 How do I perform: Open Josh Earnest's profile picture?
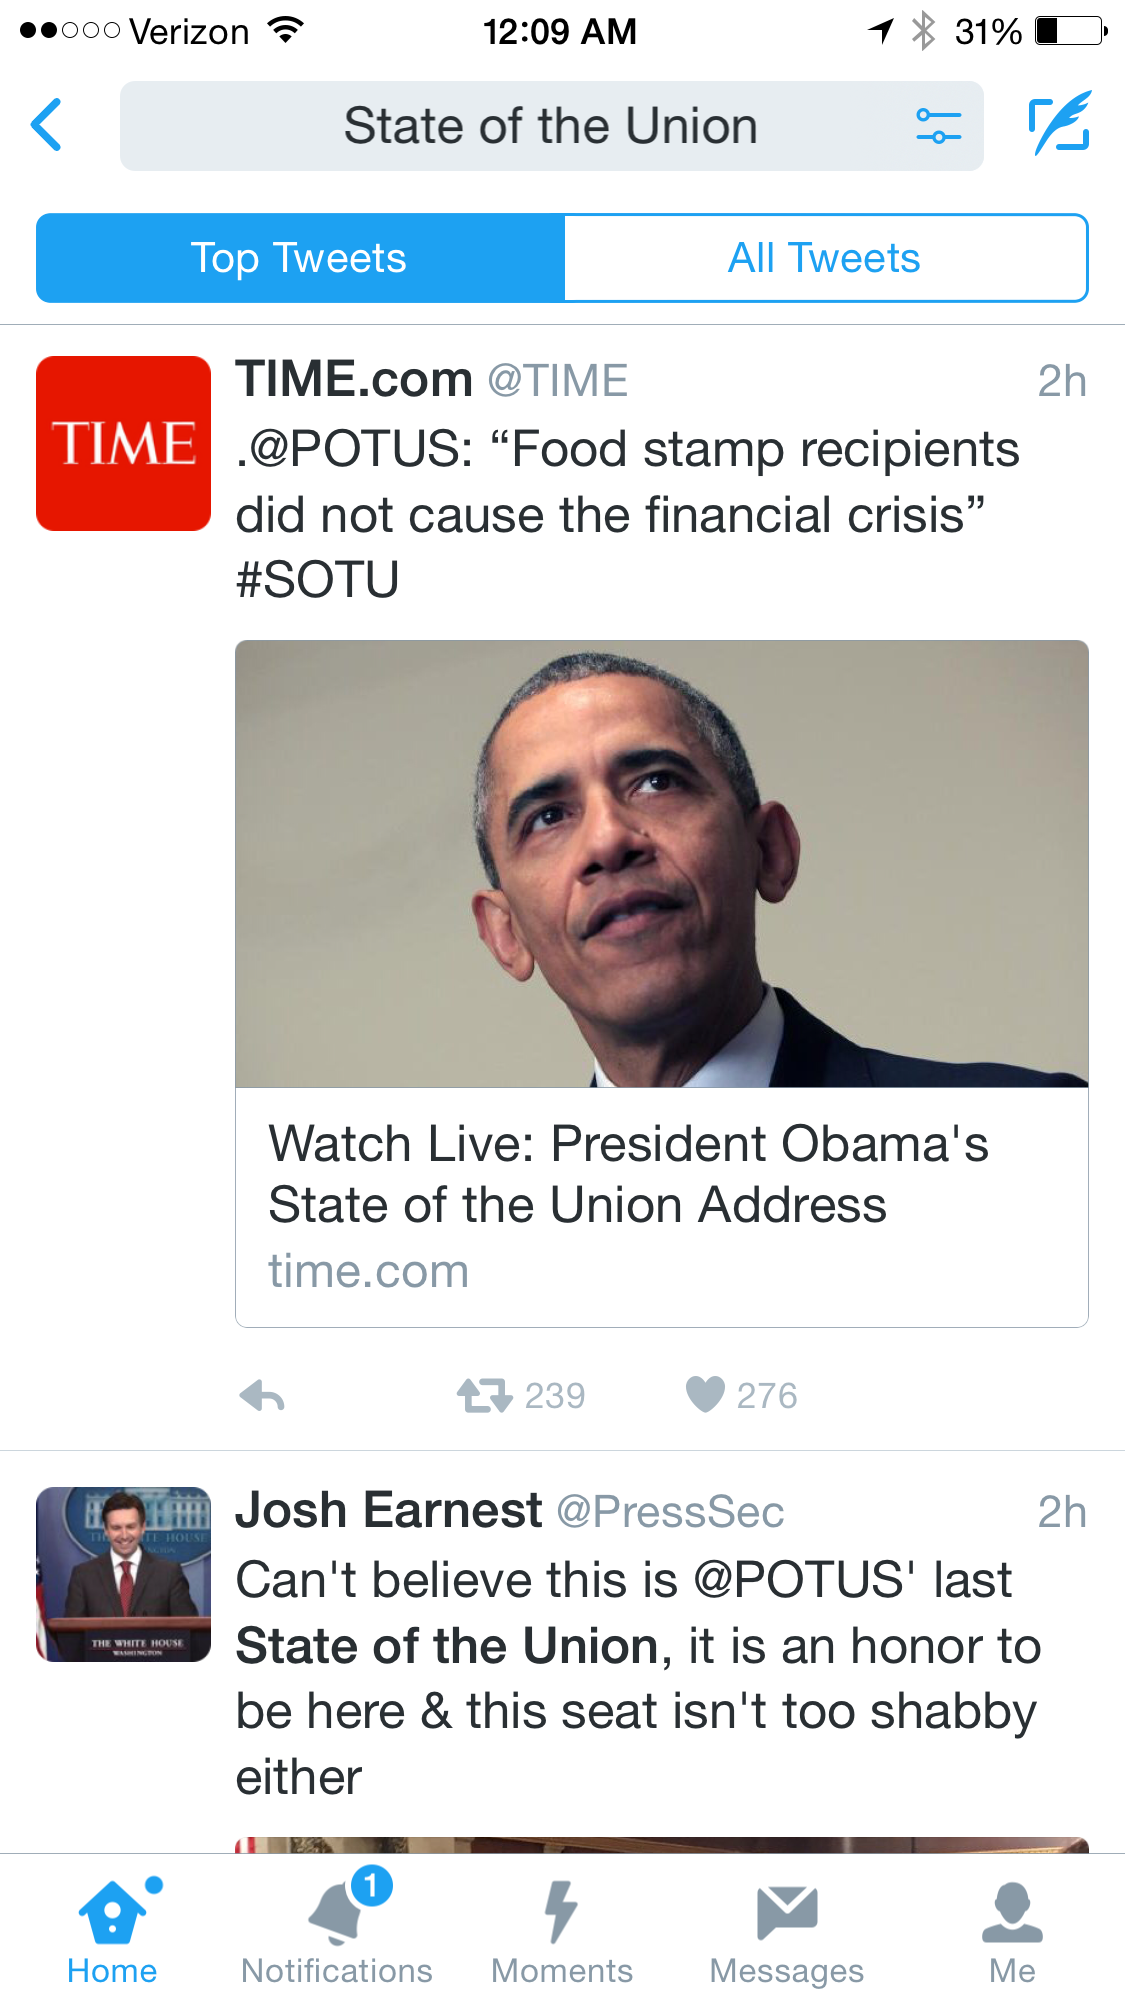tap(123, 1574)
